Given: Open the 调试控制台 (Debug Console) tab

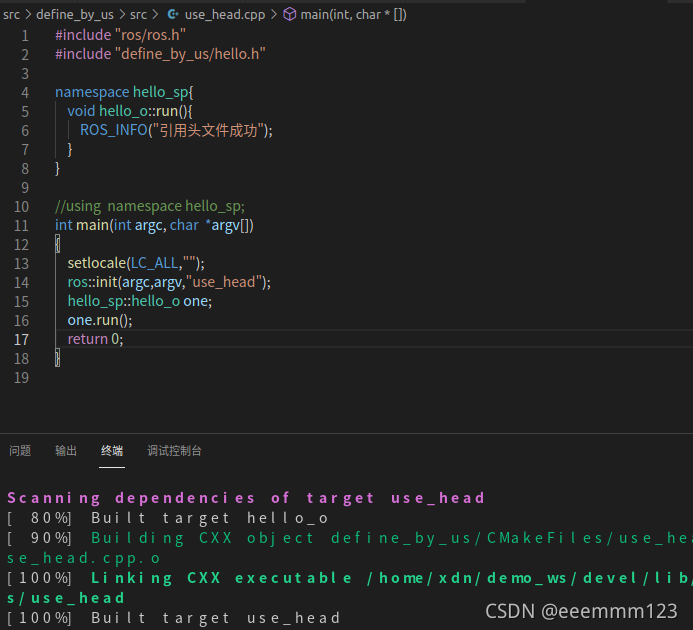Looking at the screenshot, I should 175,451.
